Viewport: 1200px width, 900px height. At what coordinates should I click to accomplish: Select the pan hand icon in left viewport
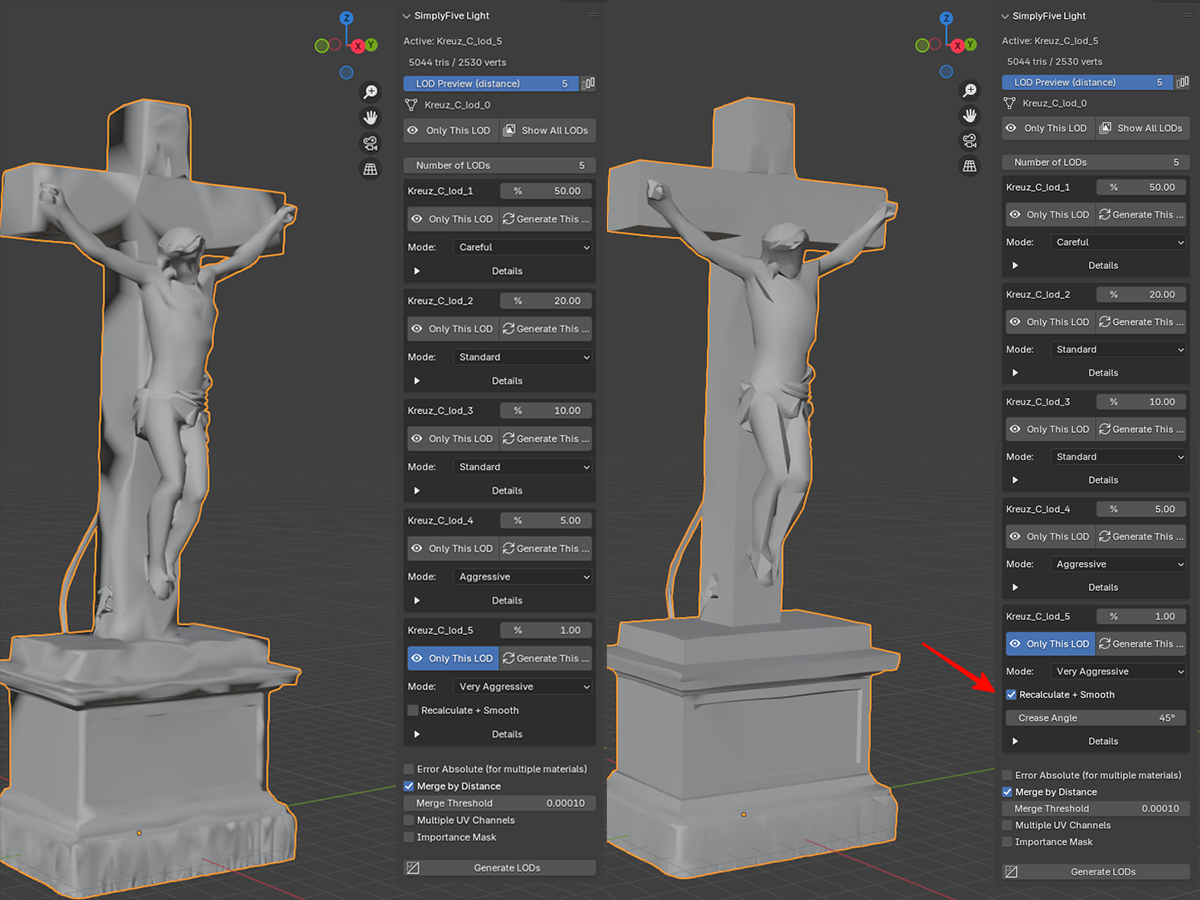click(371, 118)
